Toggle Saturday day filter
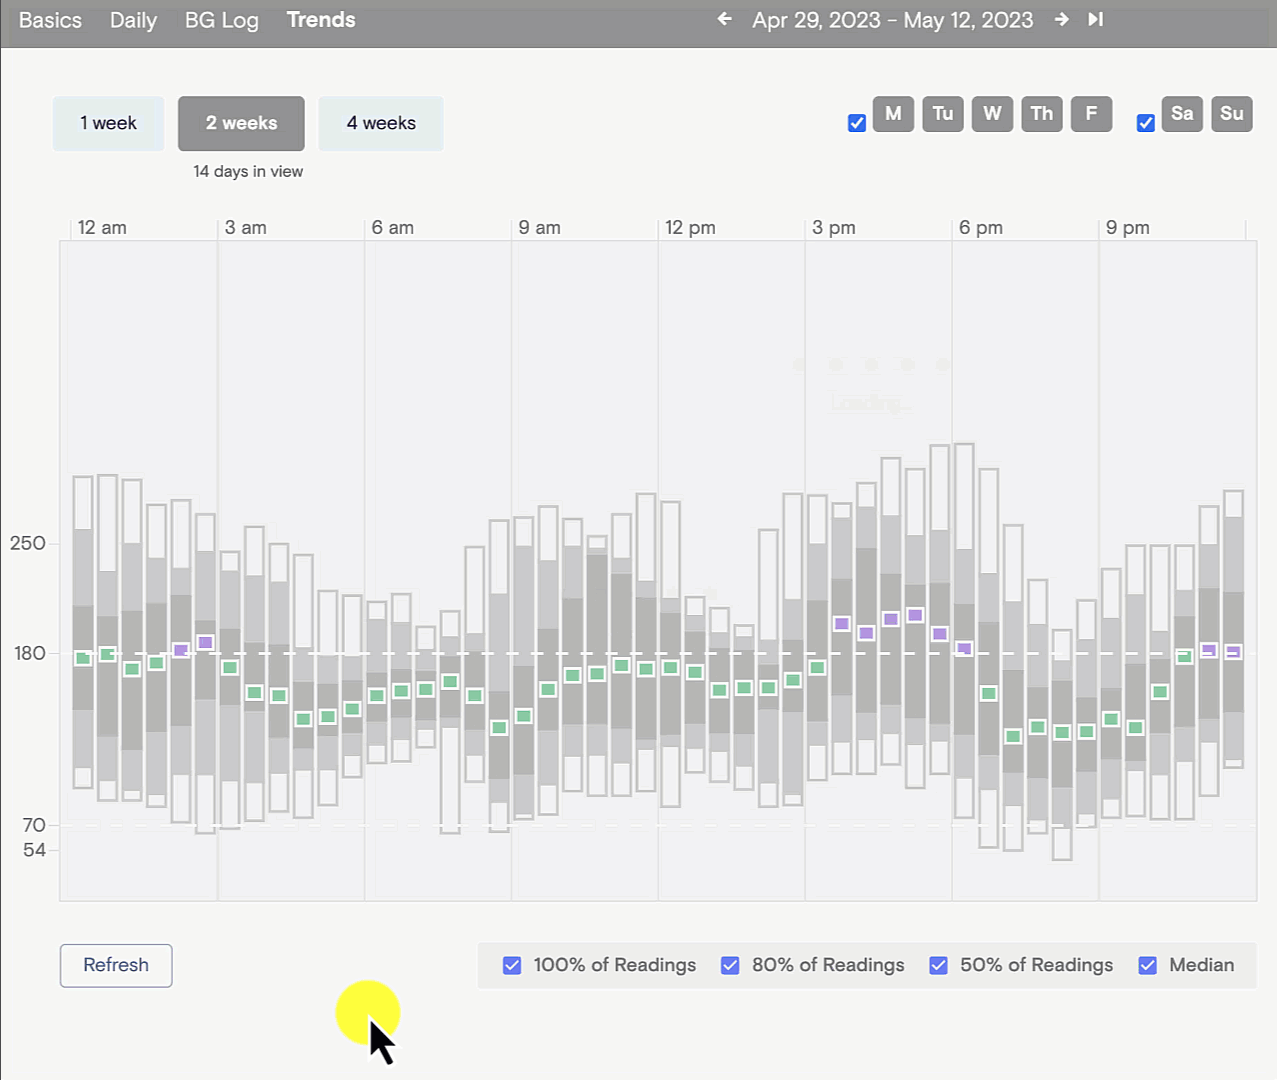Viewport: 1277px width, 1080px height. (x=1182, y=114)
